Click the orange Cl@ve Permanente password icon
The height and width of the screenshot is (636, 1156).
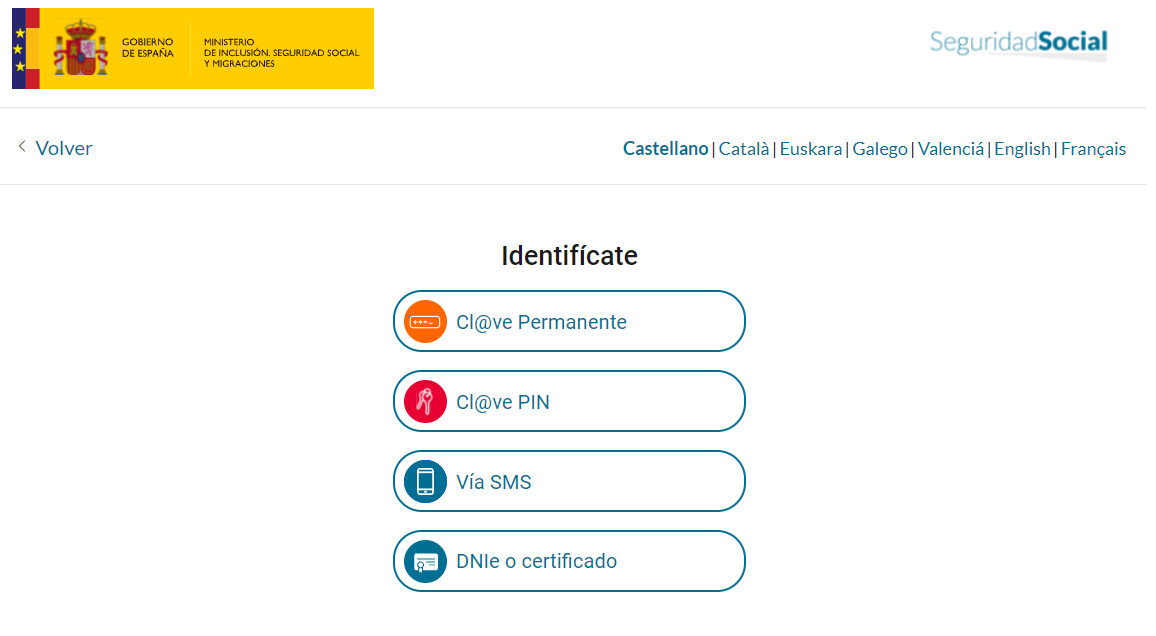click(x=425, y=322)
